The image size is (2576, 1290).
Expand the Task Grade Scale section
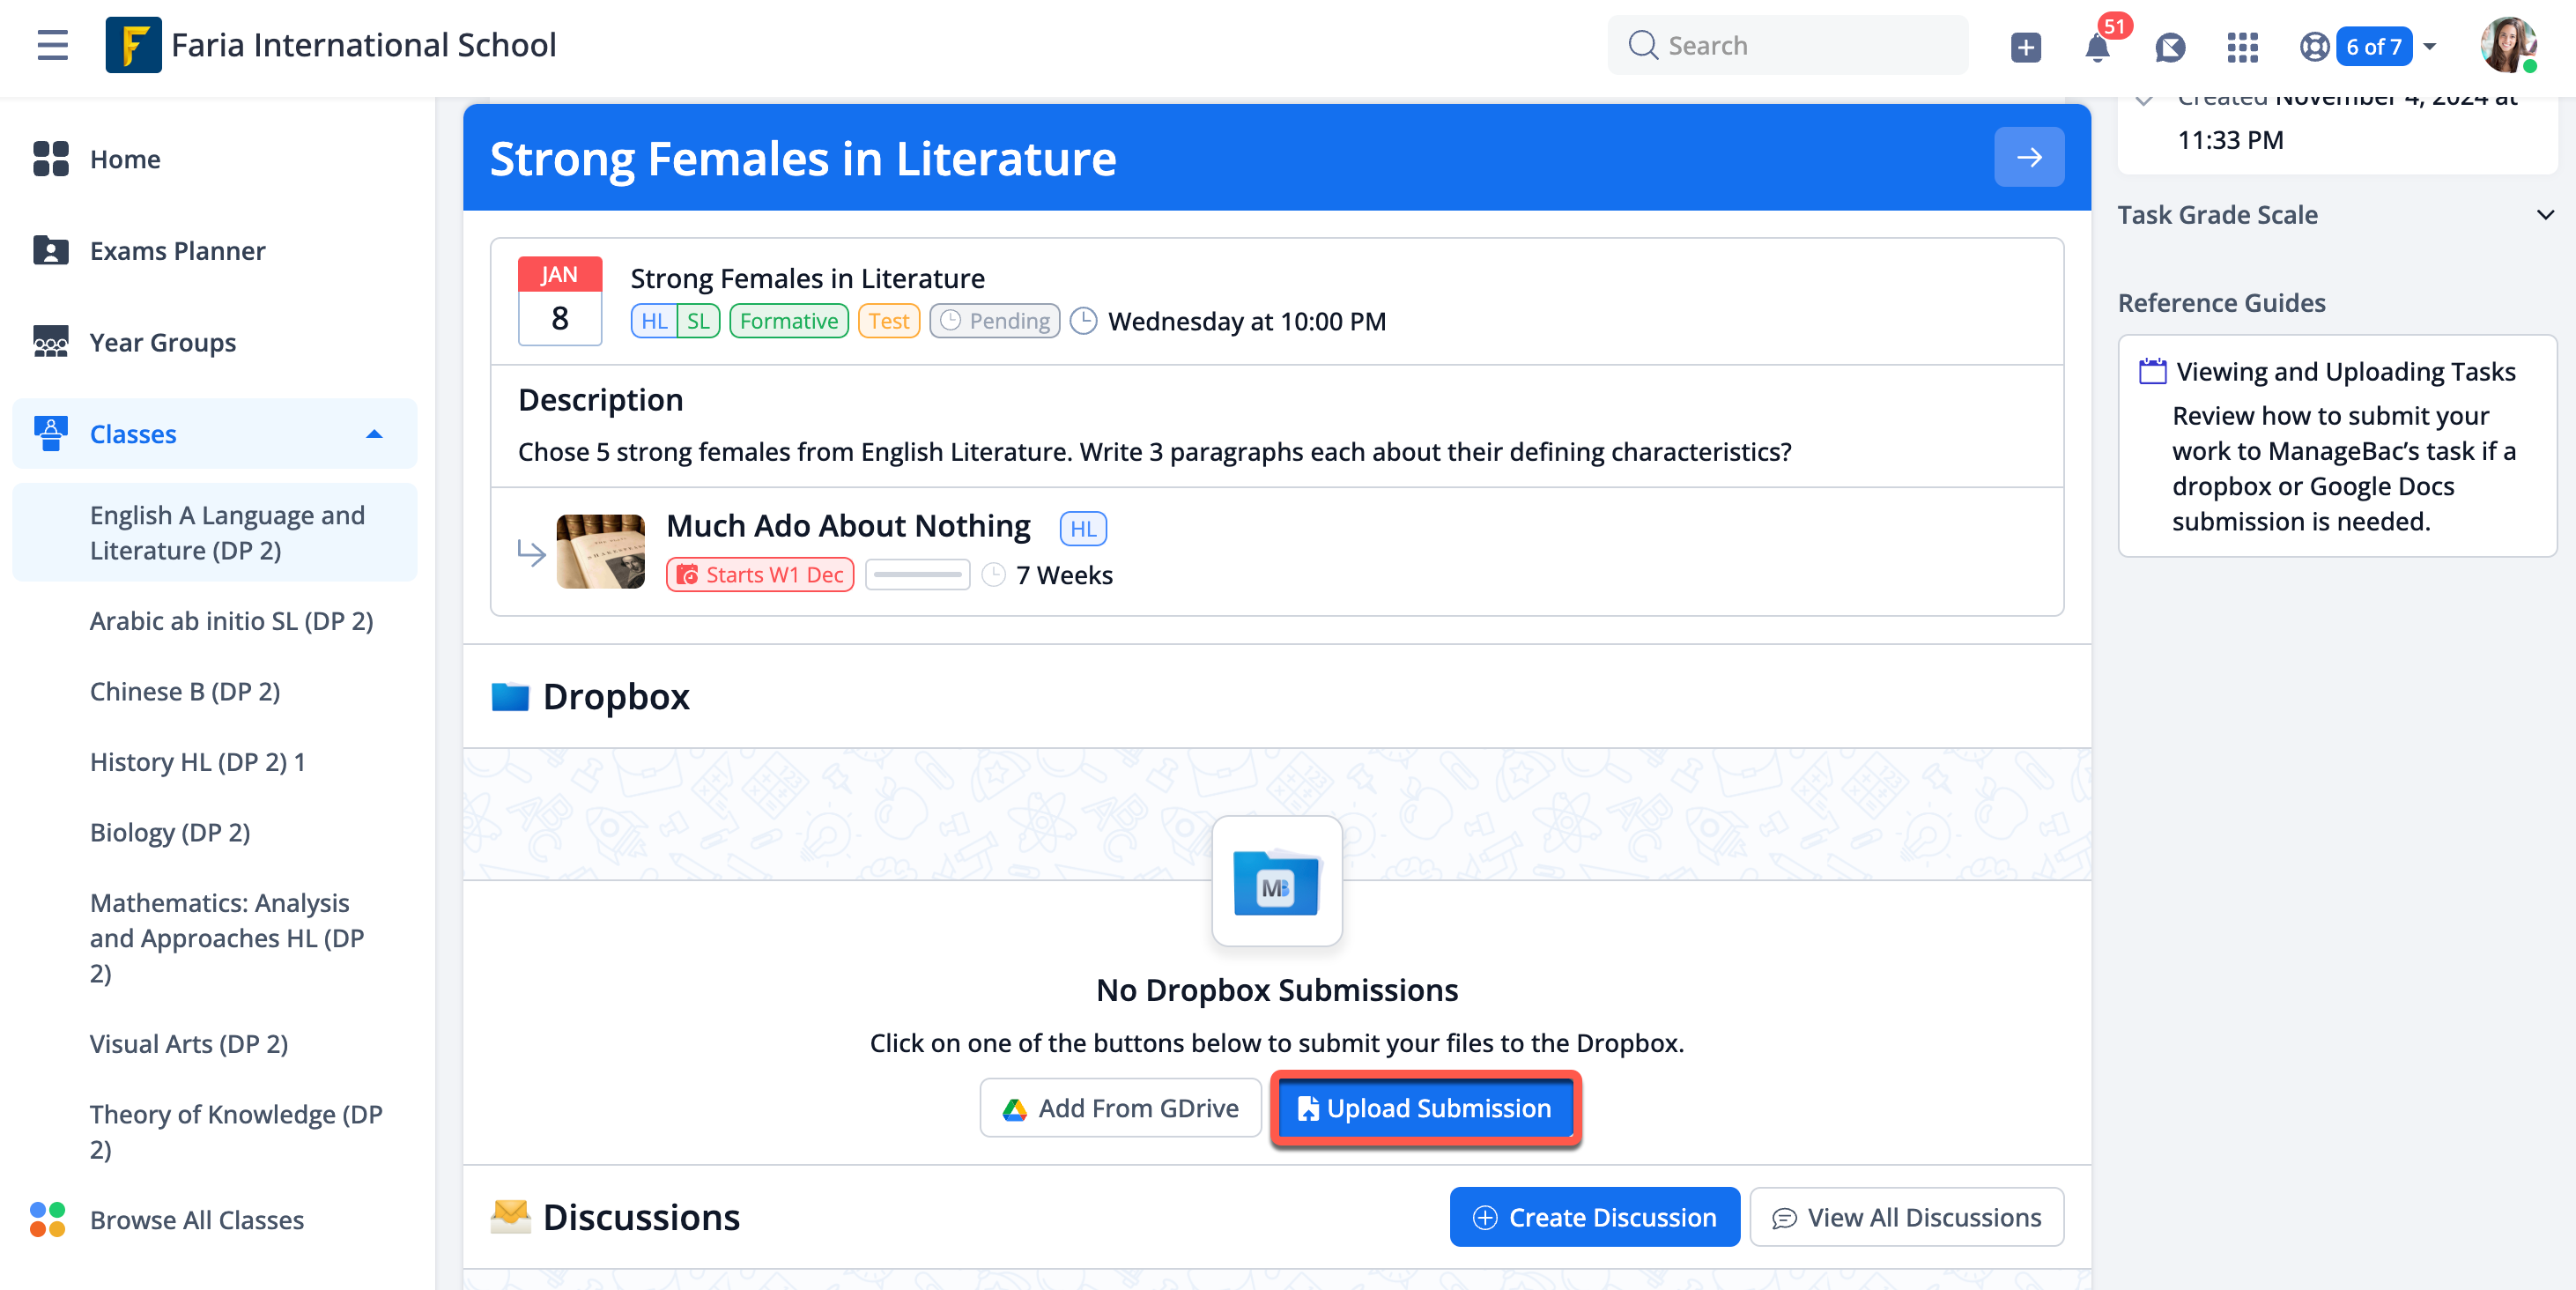2545,215
